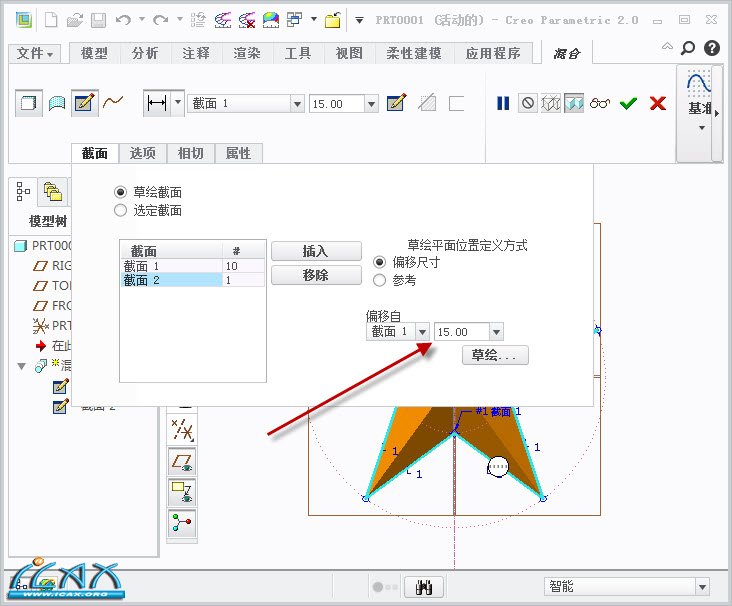
Task: Select the 截面 2 row in sections table
Action: (x=193, y=280)
